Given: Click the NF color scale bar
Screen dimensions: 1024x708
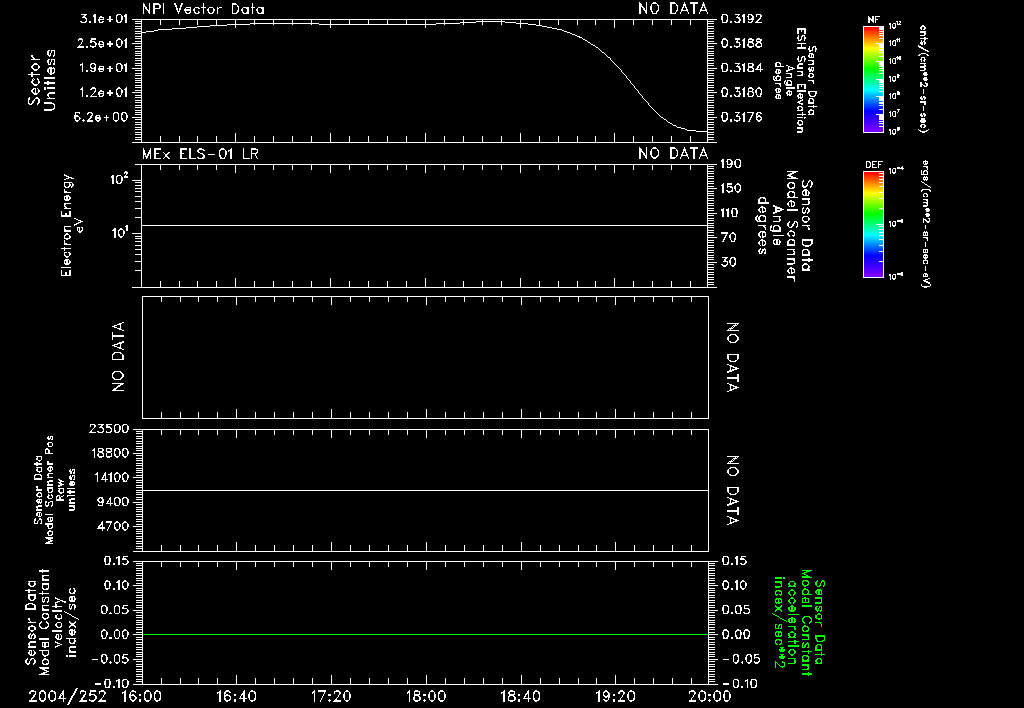Looking at the screenshot, I should pos(874,79).
